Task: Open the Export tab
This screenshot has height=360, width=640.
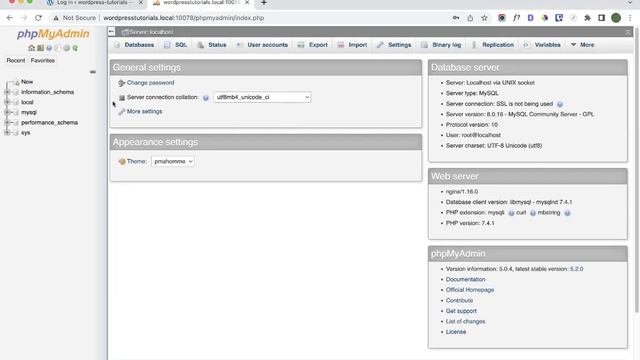Action: tap(313, 45)
